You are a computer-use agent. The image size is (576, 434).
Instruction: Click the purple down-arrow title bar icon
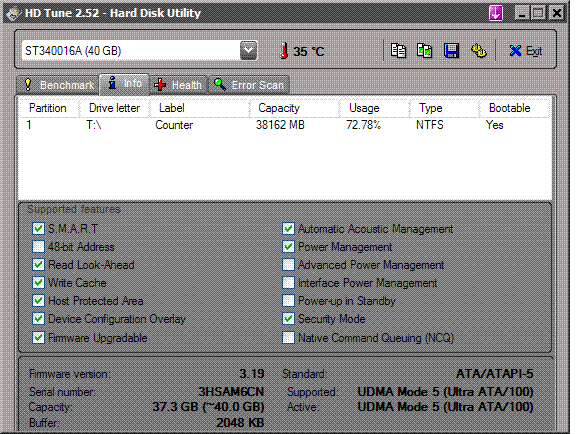496,14
